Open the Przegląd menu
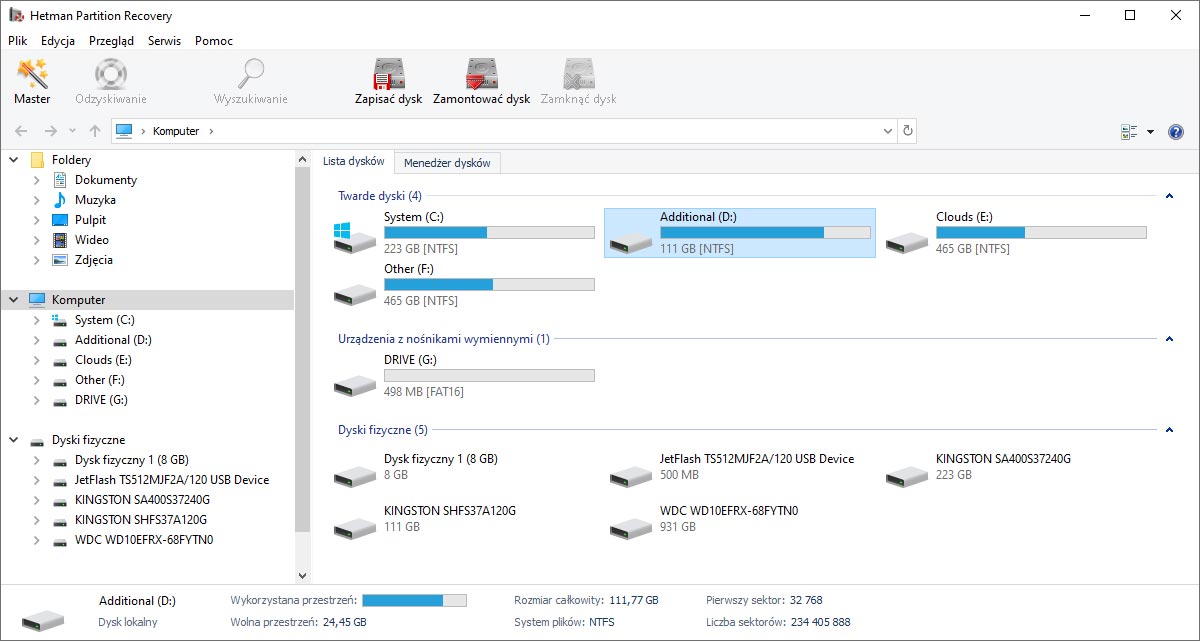 [x=111, y=41]
